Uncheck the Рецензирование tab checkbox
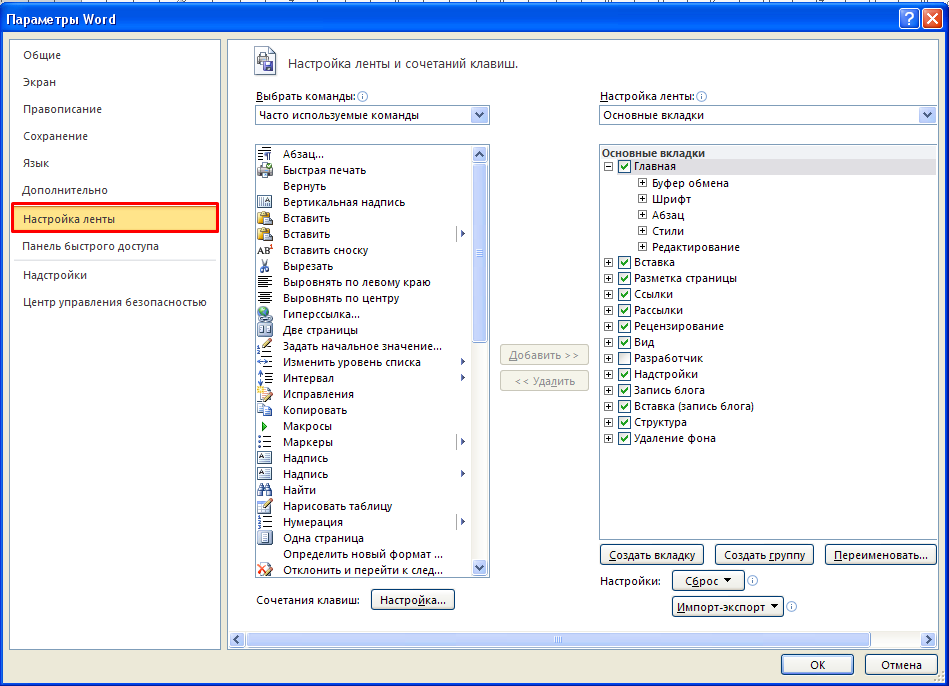 pyautogui.click(x=624, y=326)
